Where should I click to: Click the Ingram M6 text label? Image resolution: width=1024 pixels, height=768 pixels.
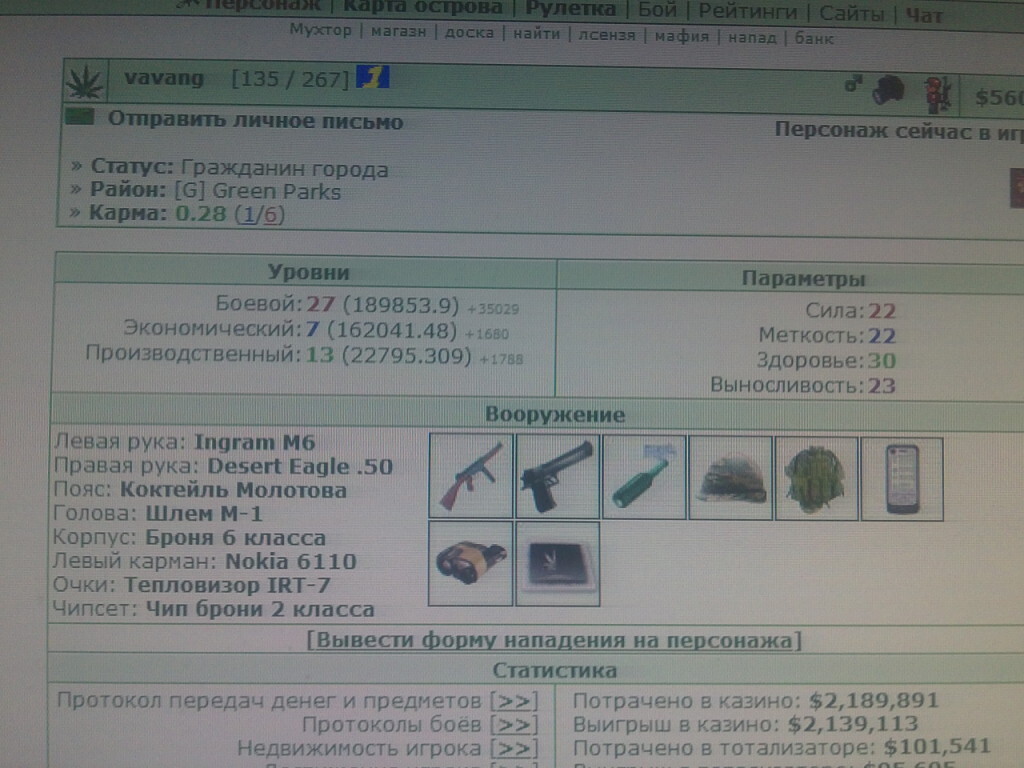[255, 443]
